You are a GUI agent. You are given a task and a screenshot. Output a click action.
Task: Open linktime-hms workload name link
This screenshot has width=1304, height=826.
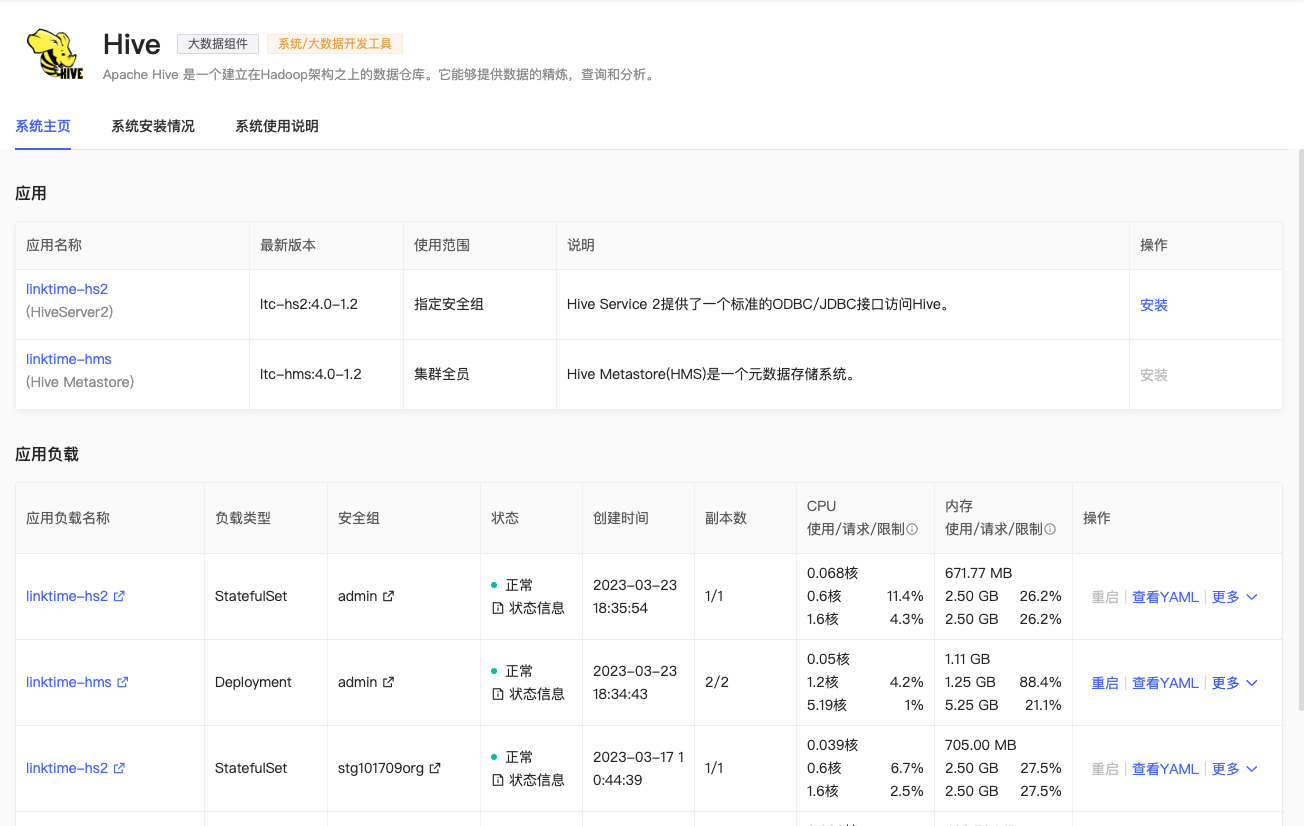69,682
